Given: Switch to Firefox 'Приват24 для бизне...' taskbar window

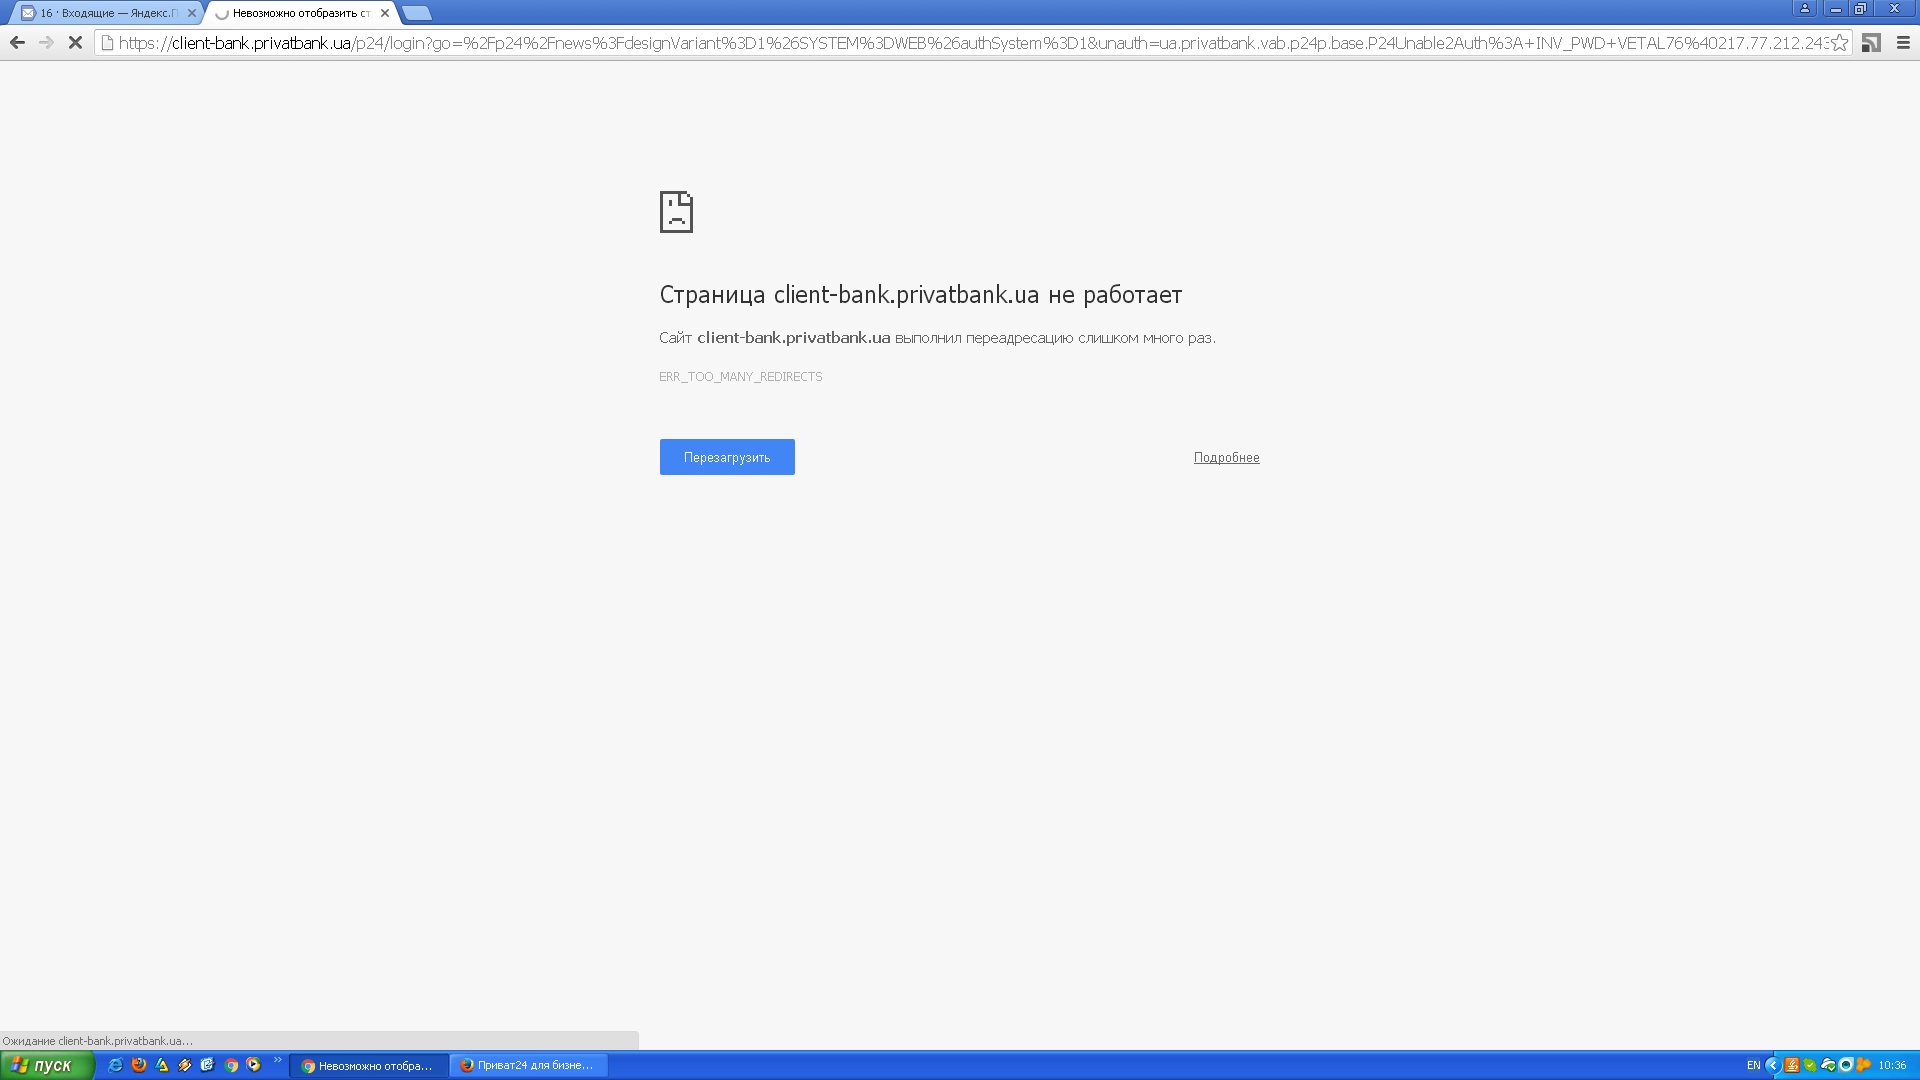Looking at the screenshot, I should pyautogui.click(x=529, y=1066).
